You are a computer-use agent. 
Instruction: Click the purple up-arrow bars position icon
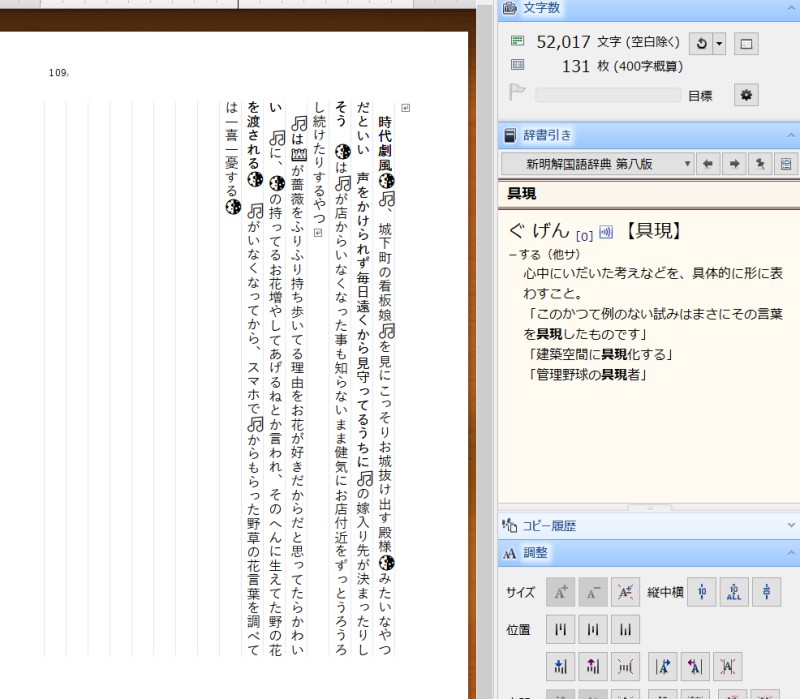coord(593,666)
